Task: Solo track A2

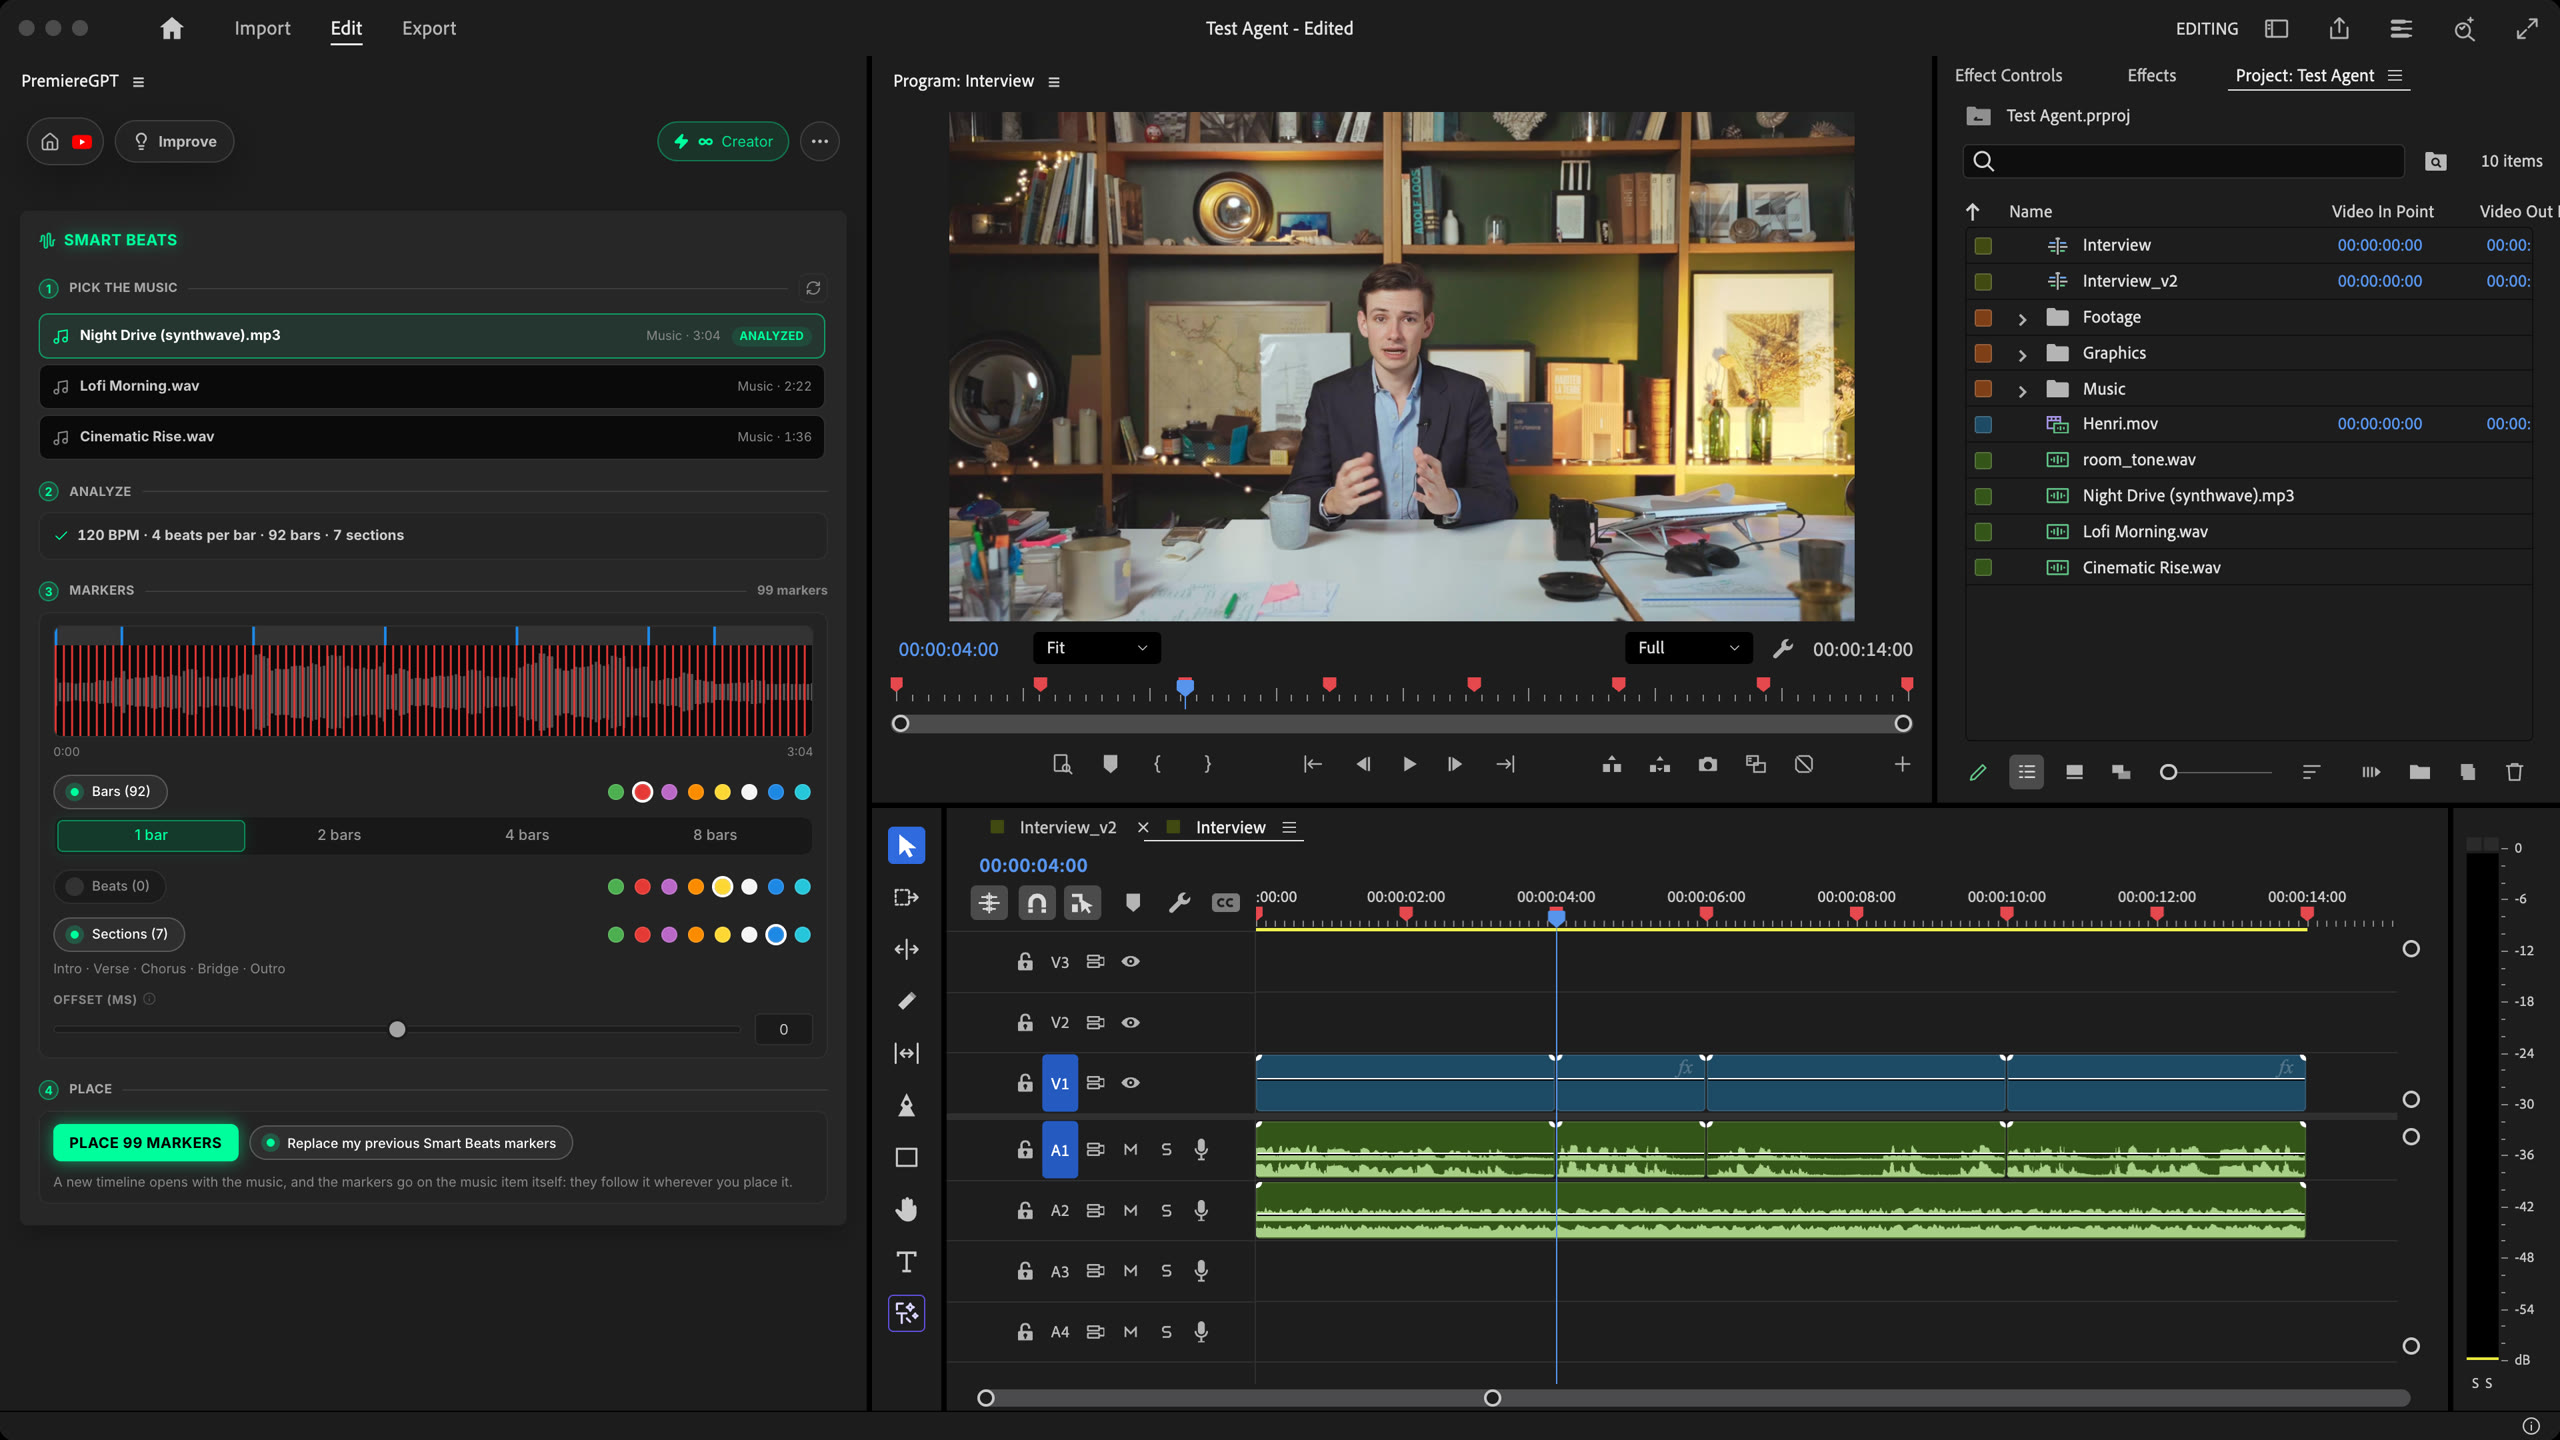Action: [x=1166, y=1211]
